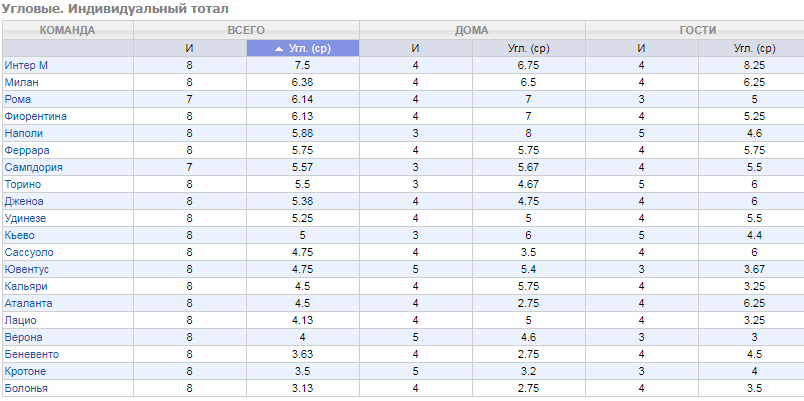Image resolution: width=804 pixels, height=401 pixels.
Task: Select the 4.6 home average for Верона
Action: 529,337
